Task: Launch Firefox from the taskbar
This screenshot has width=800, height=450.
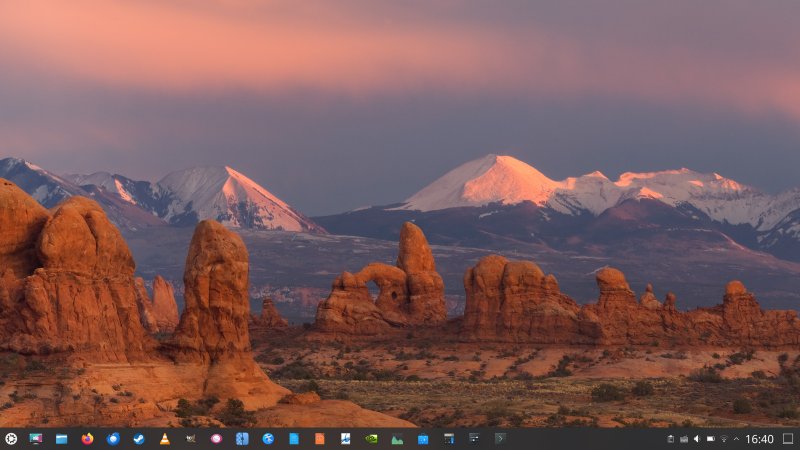Action: coord(87,438)
